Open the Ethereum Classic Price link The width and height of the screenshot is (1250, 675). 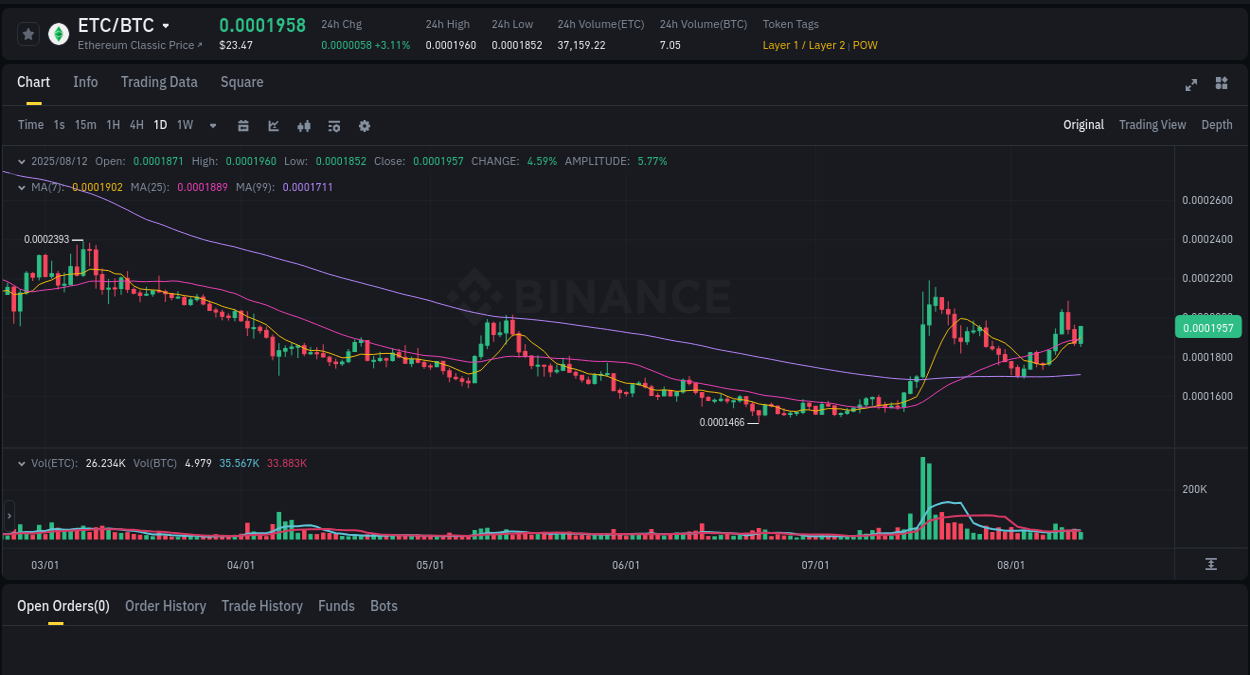click(x=140, y=45)
